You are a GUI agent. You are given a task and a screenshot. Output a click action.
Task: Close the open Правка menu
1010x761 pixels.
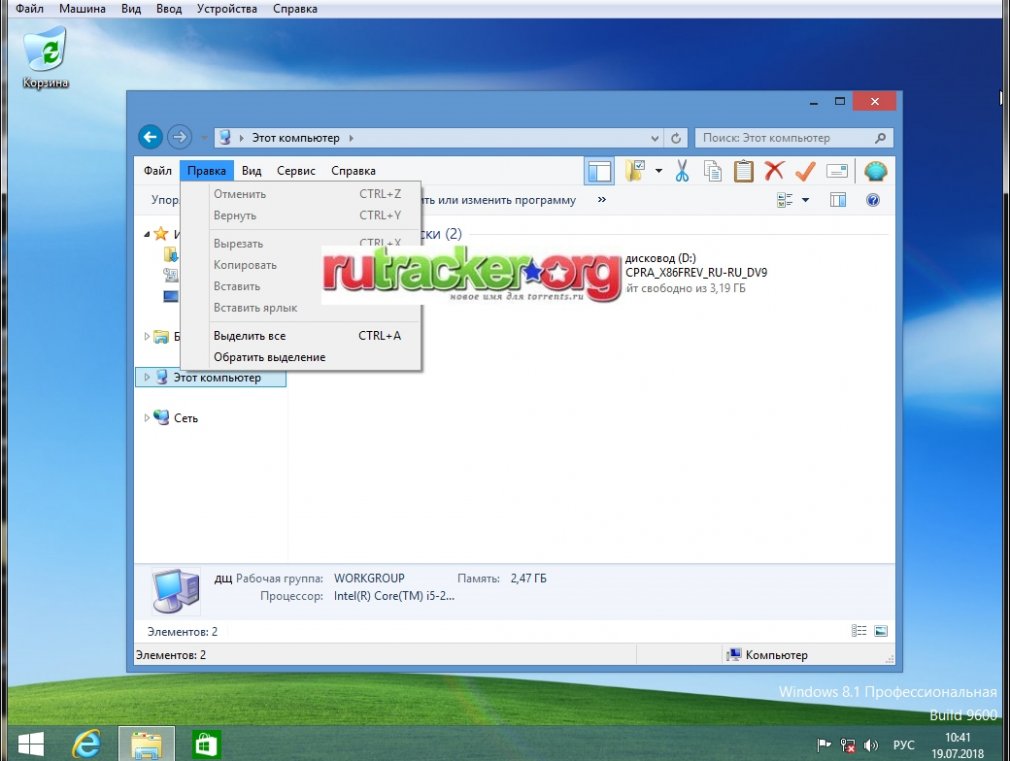[x=207, y=171]
